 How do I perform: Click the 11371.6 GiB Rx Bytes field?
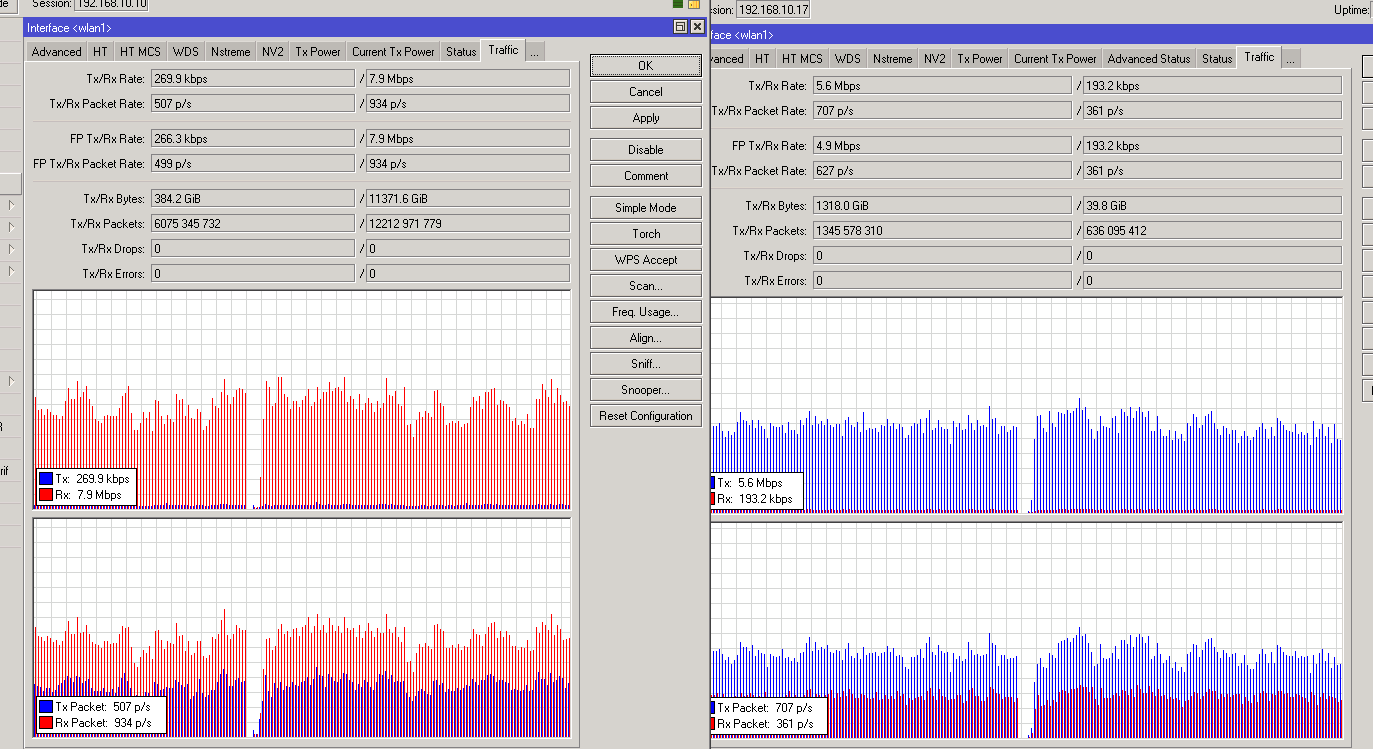point(468,198)
